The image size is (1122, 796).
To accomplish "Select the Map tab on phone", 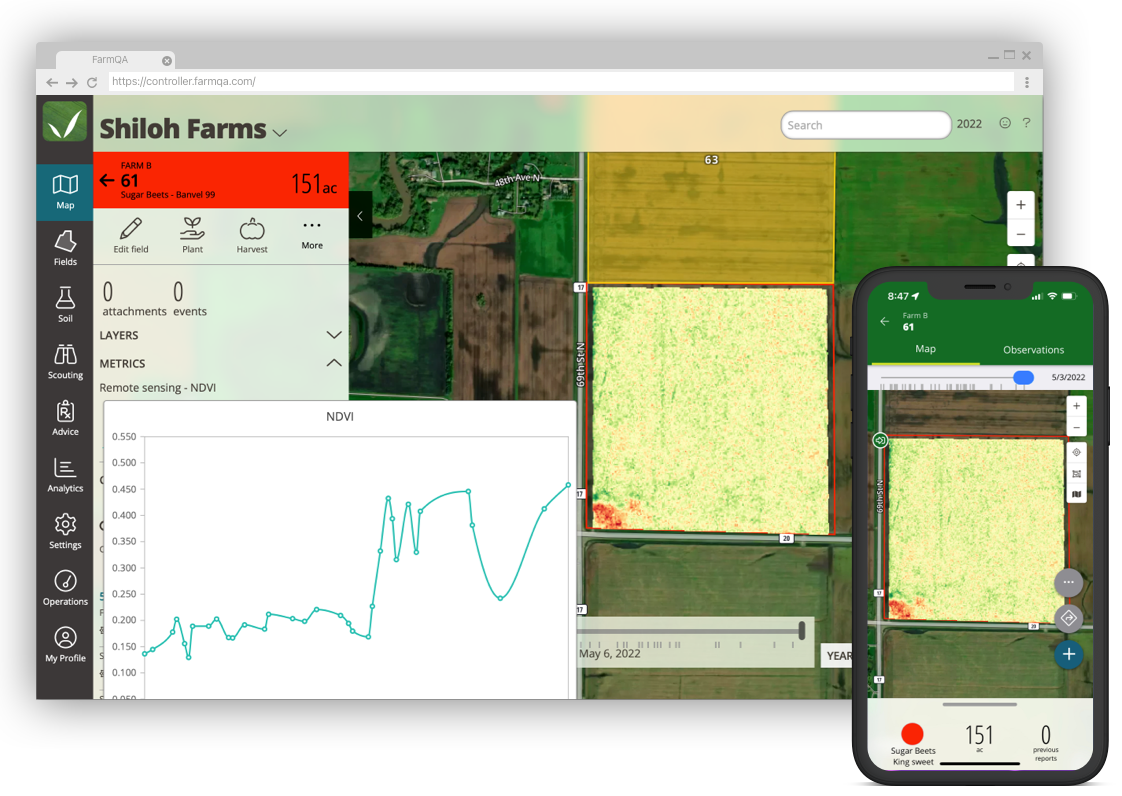I will (x=925, y=349).
